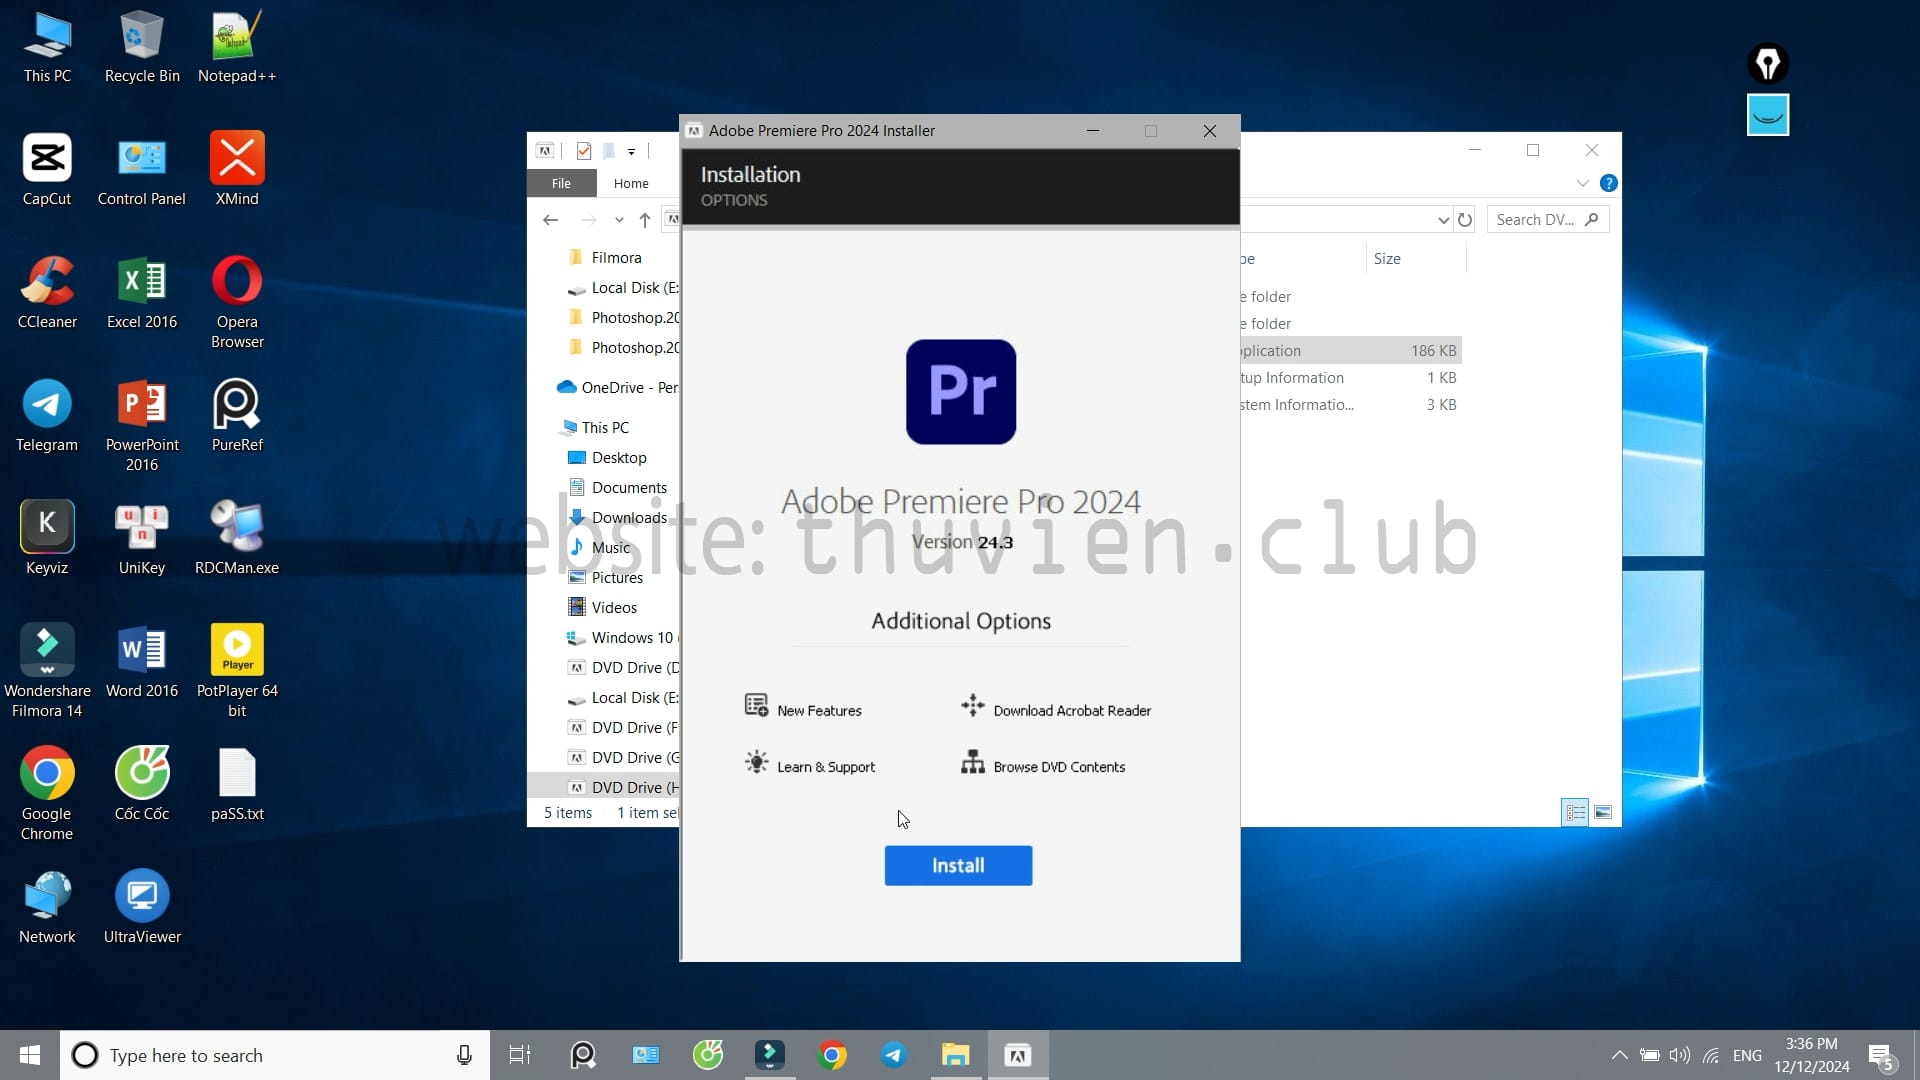Expand the Explorer ribbon chevron
The height and width of the screenshot is (1080, 1920).
click(x=1582, y=183)
